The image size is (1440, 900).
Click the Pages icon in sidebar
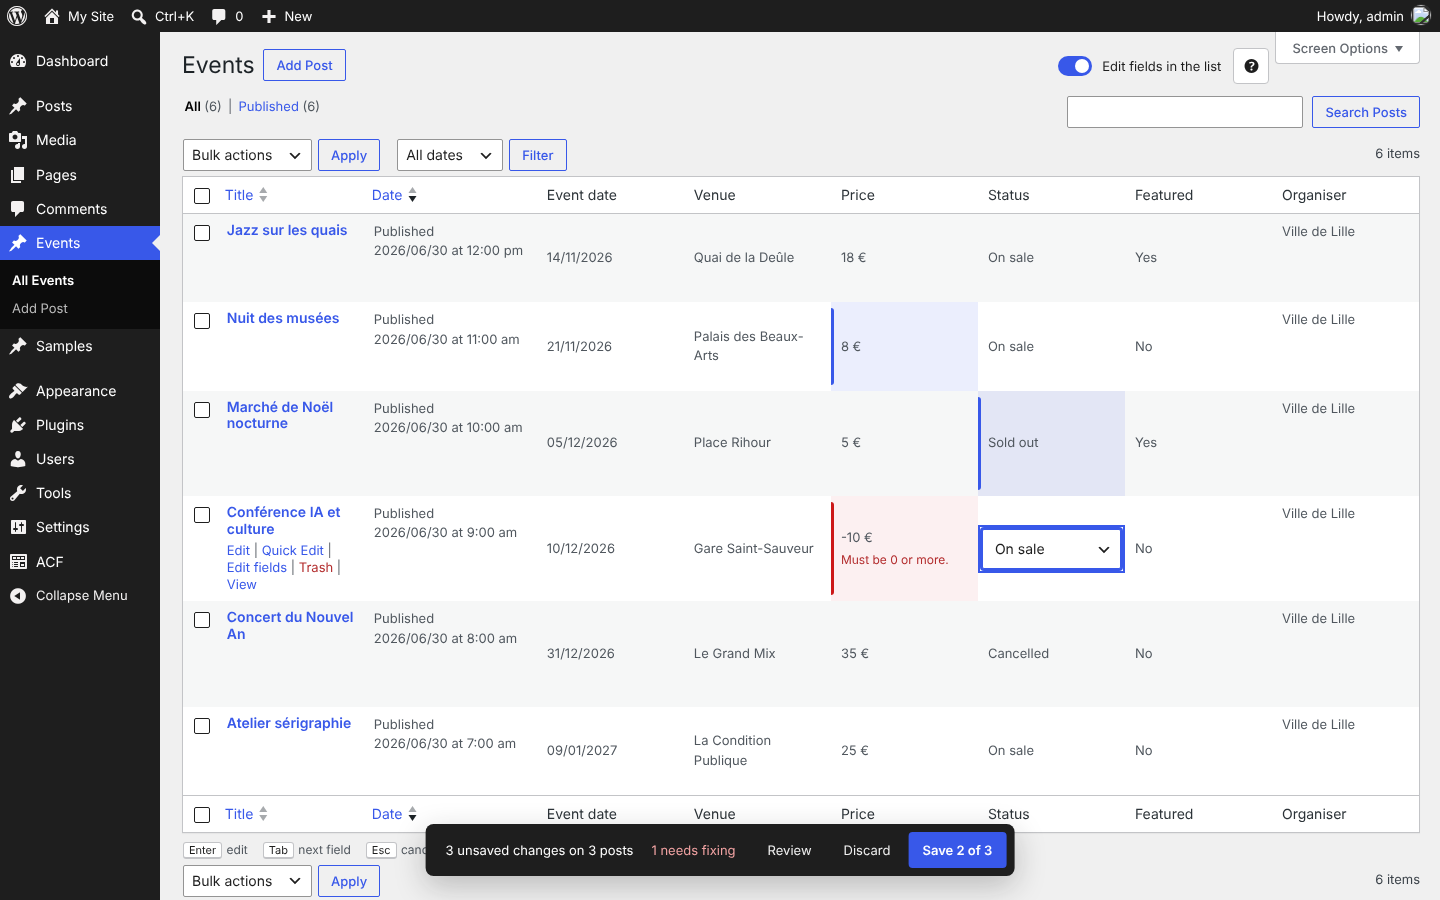[18, 175]
